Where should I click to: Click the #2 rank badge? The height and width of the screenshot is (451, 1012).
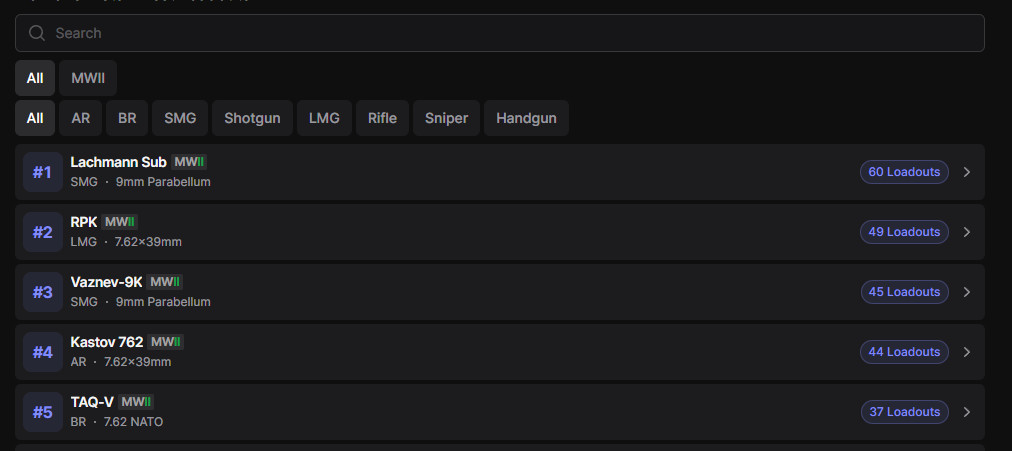coord(42,232)
